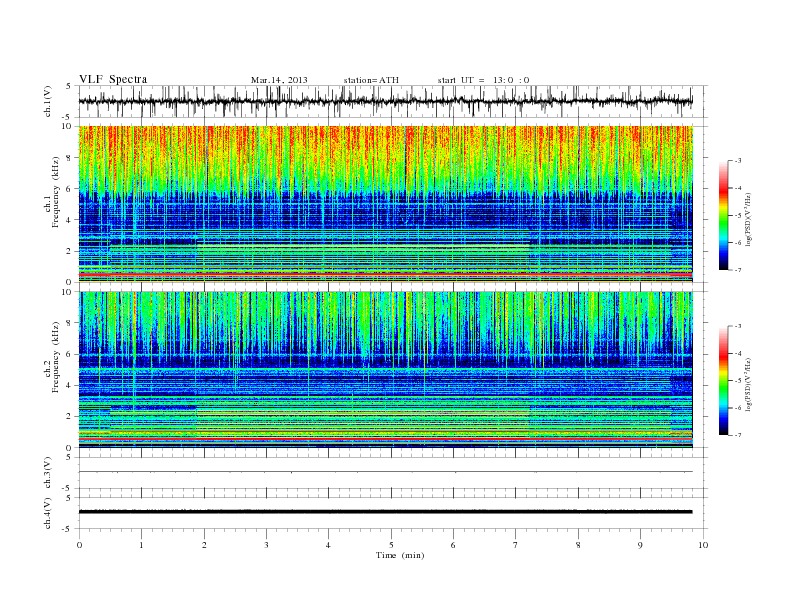Click the "5" tick on ch.1(V) axis
The height and width of the screenshot is (612, 792).
point(69,86)
